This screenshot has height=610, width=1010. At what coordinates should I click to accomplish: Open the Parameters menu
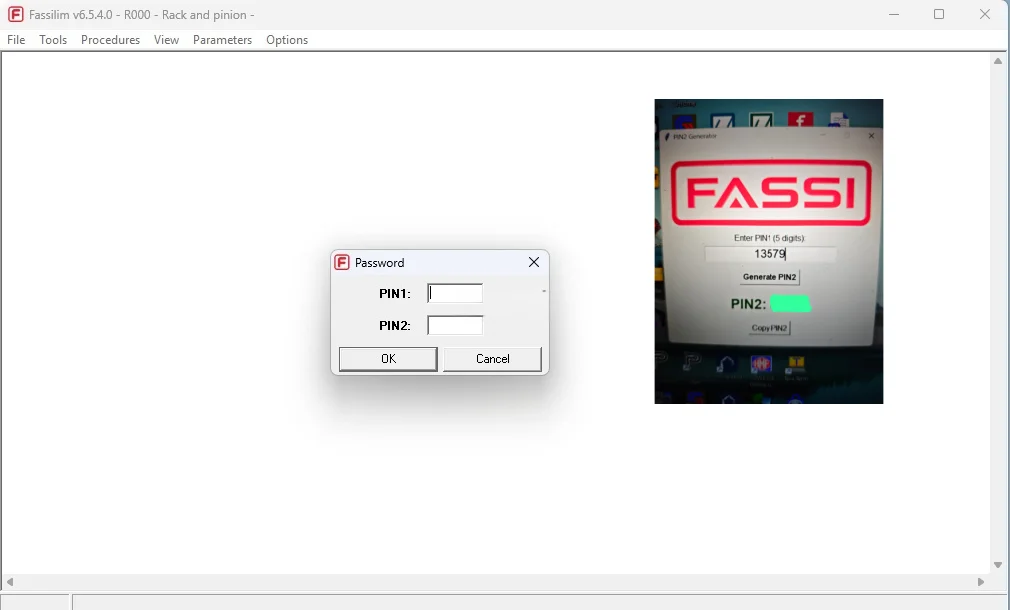coord(222,40)
